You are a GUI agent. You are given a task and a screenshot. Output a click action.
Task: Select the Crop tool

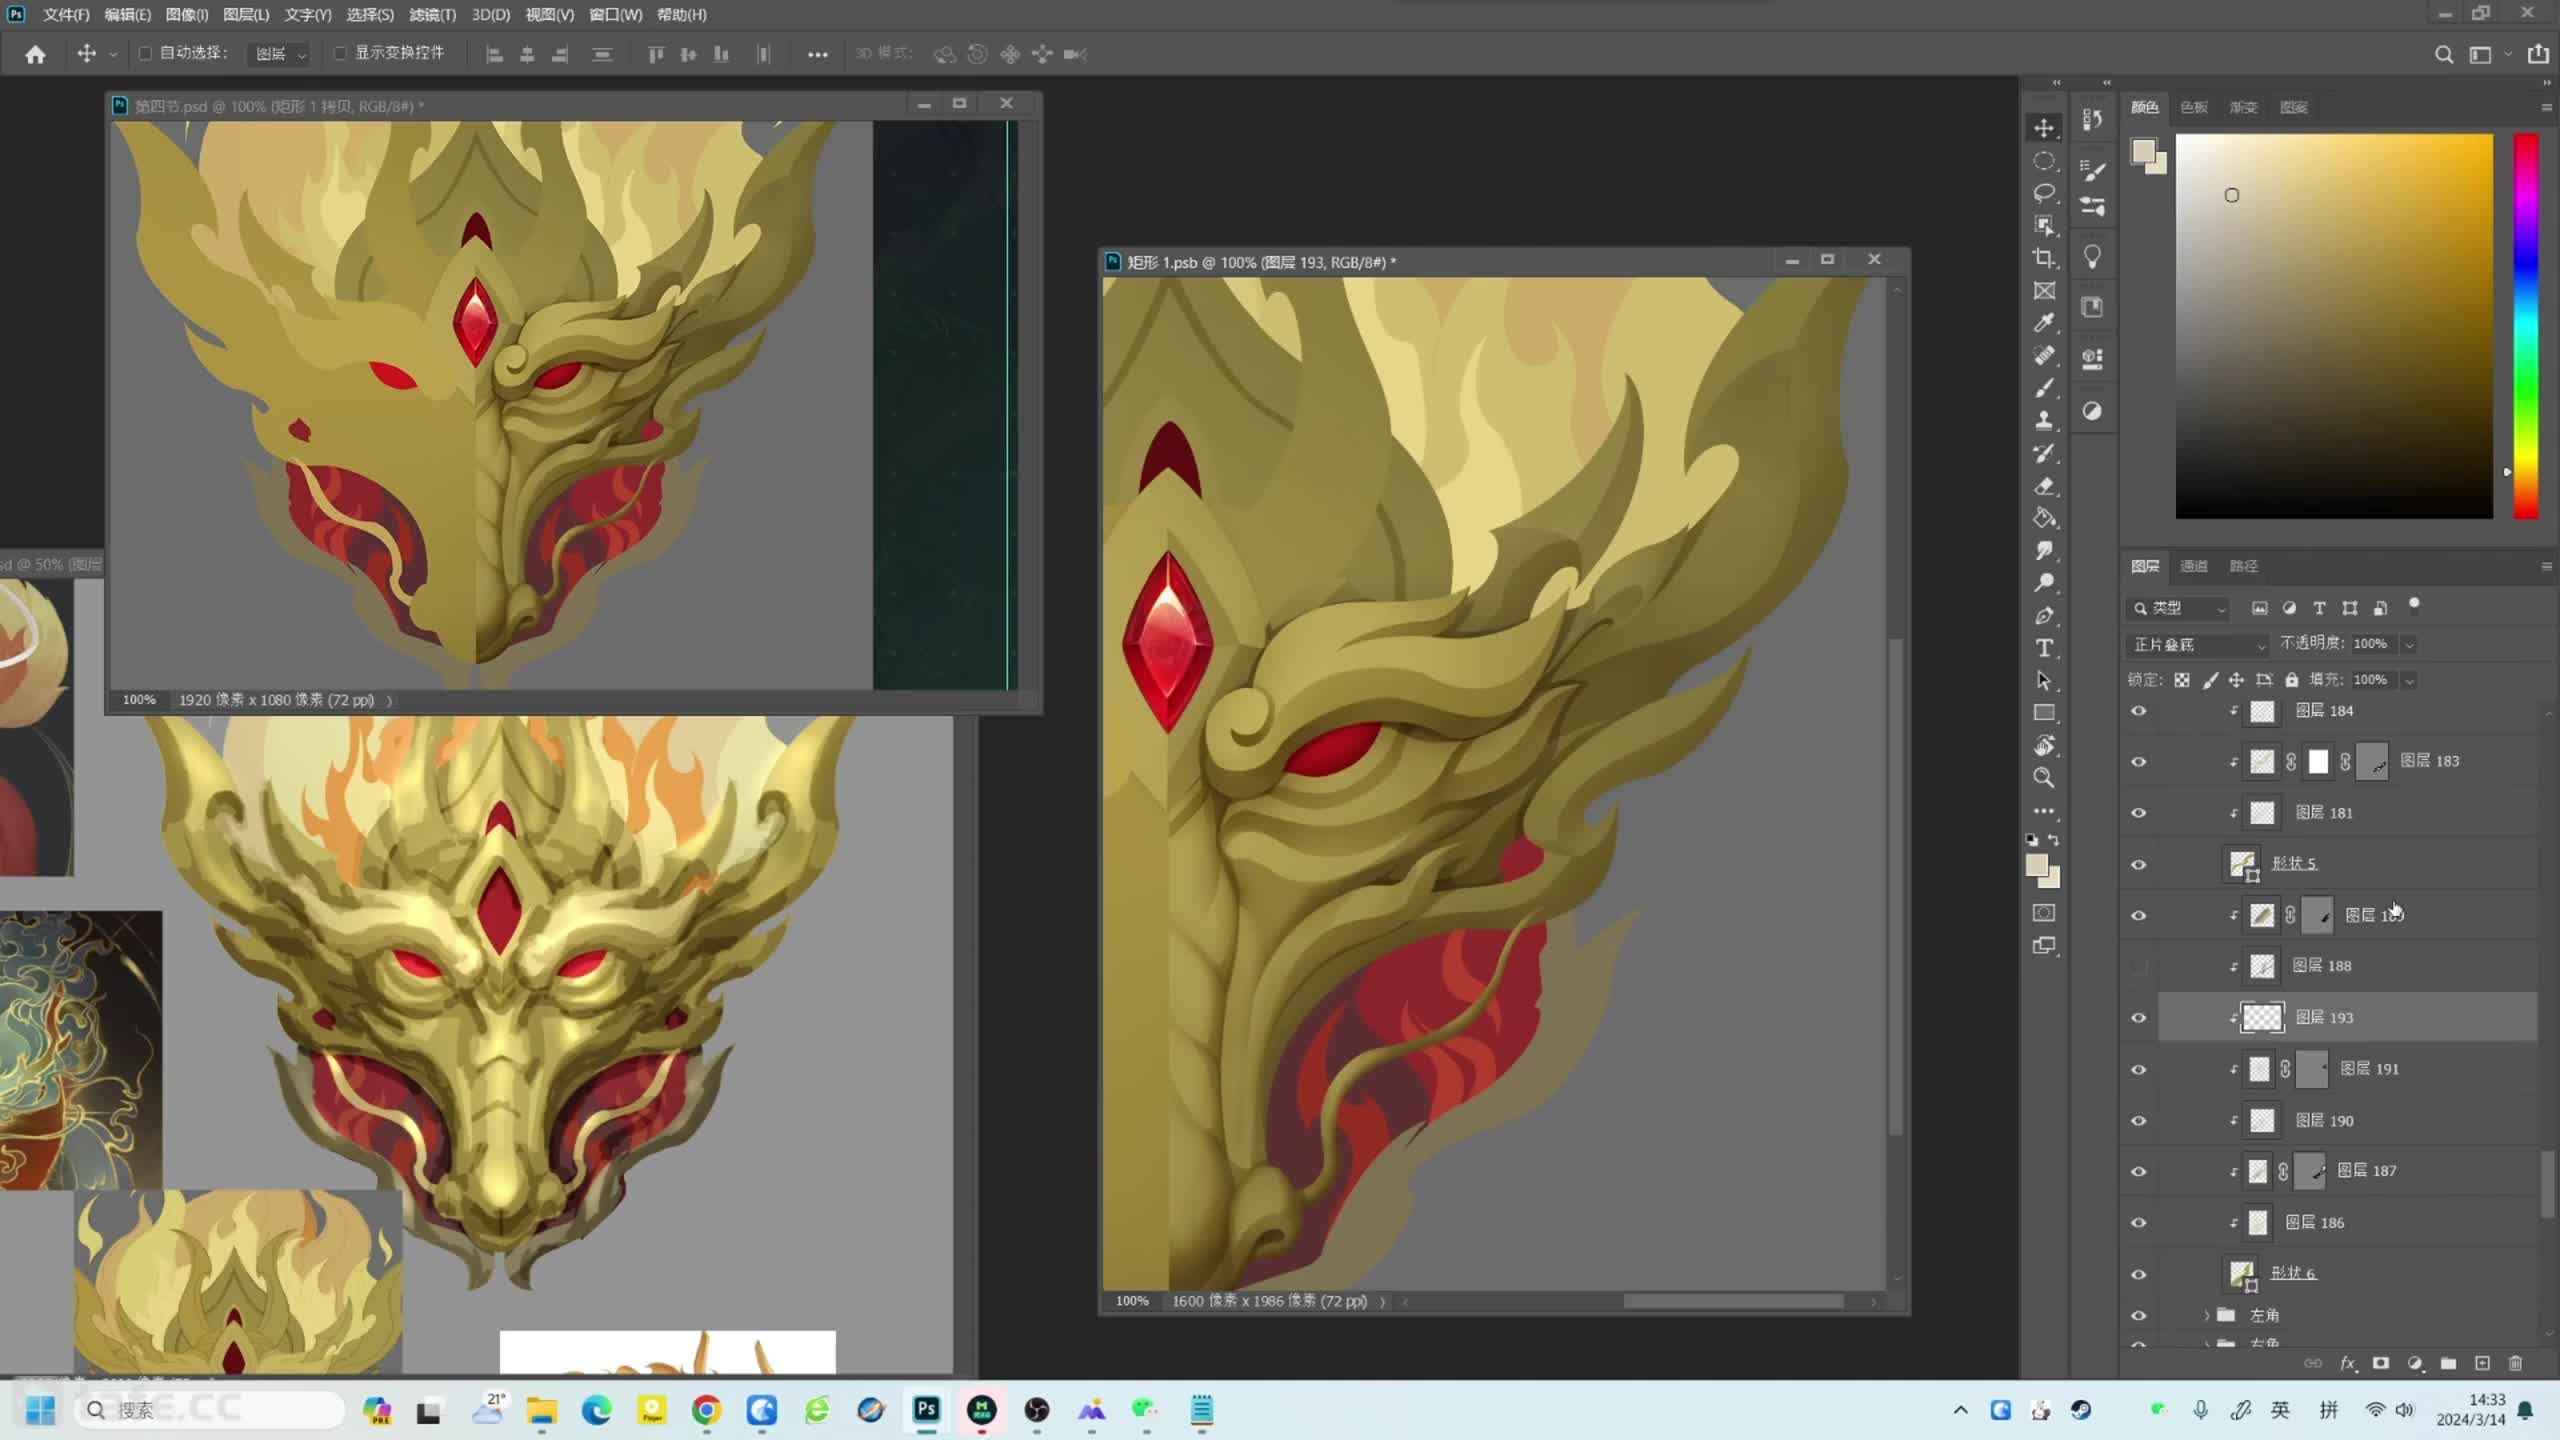(2044, 258)
